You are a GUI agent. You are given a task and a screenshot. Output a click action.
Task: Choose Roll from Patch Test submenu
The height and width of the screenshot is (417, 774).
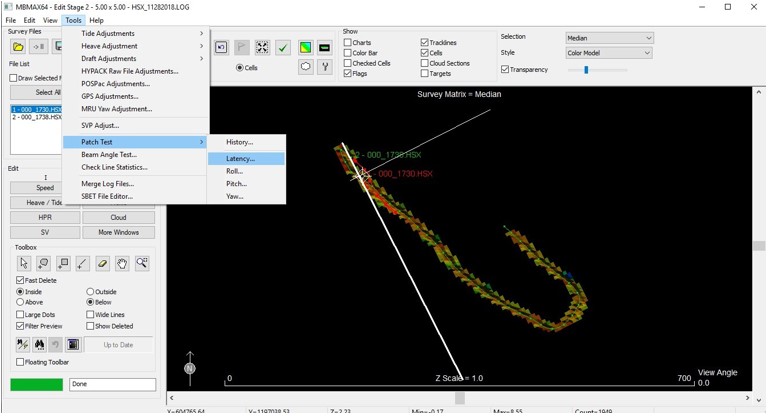tap(246, 171)
